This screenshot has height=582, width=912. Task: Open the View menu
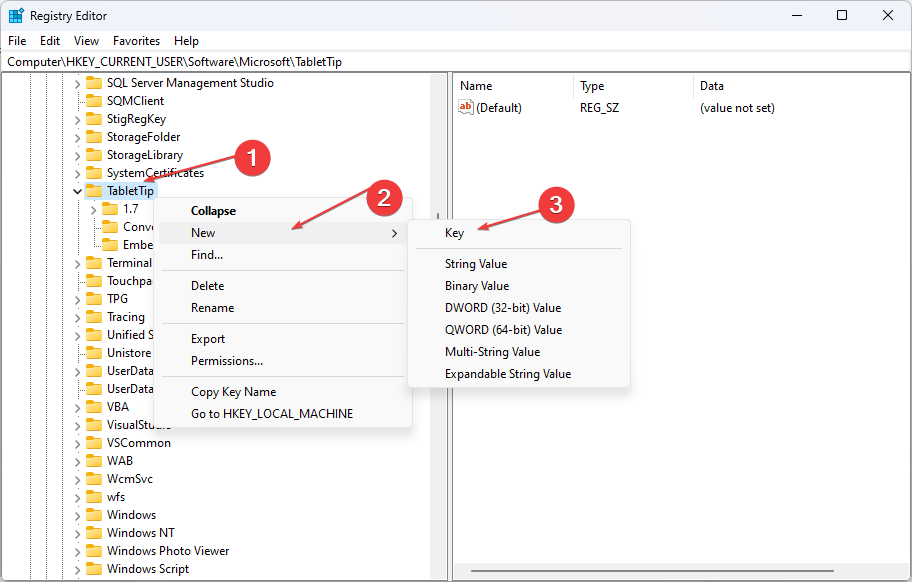[86, 41]
